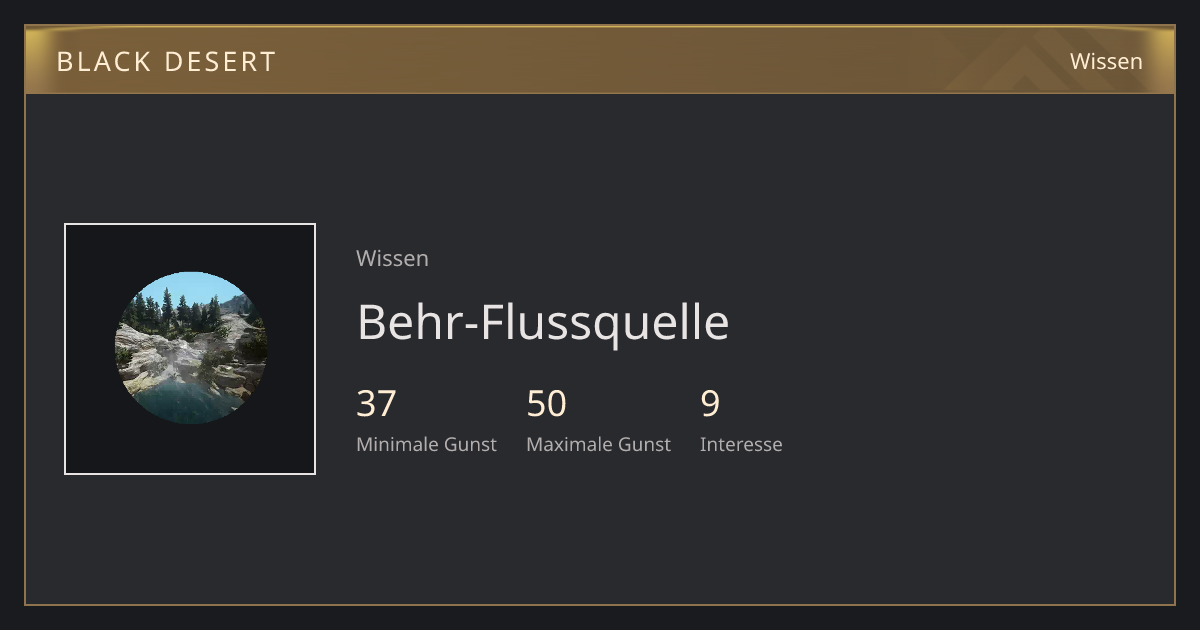Select the interest value 9
The height and width of the screenshot is (630, 1200).
pyautogui.click(x=710, y=403)
